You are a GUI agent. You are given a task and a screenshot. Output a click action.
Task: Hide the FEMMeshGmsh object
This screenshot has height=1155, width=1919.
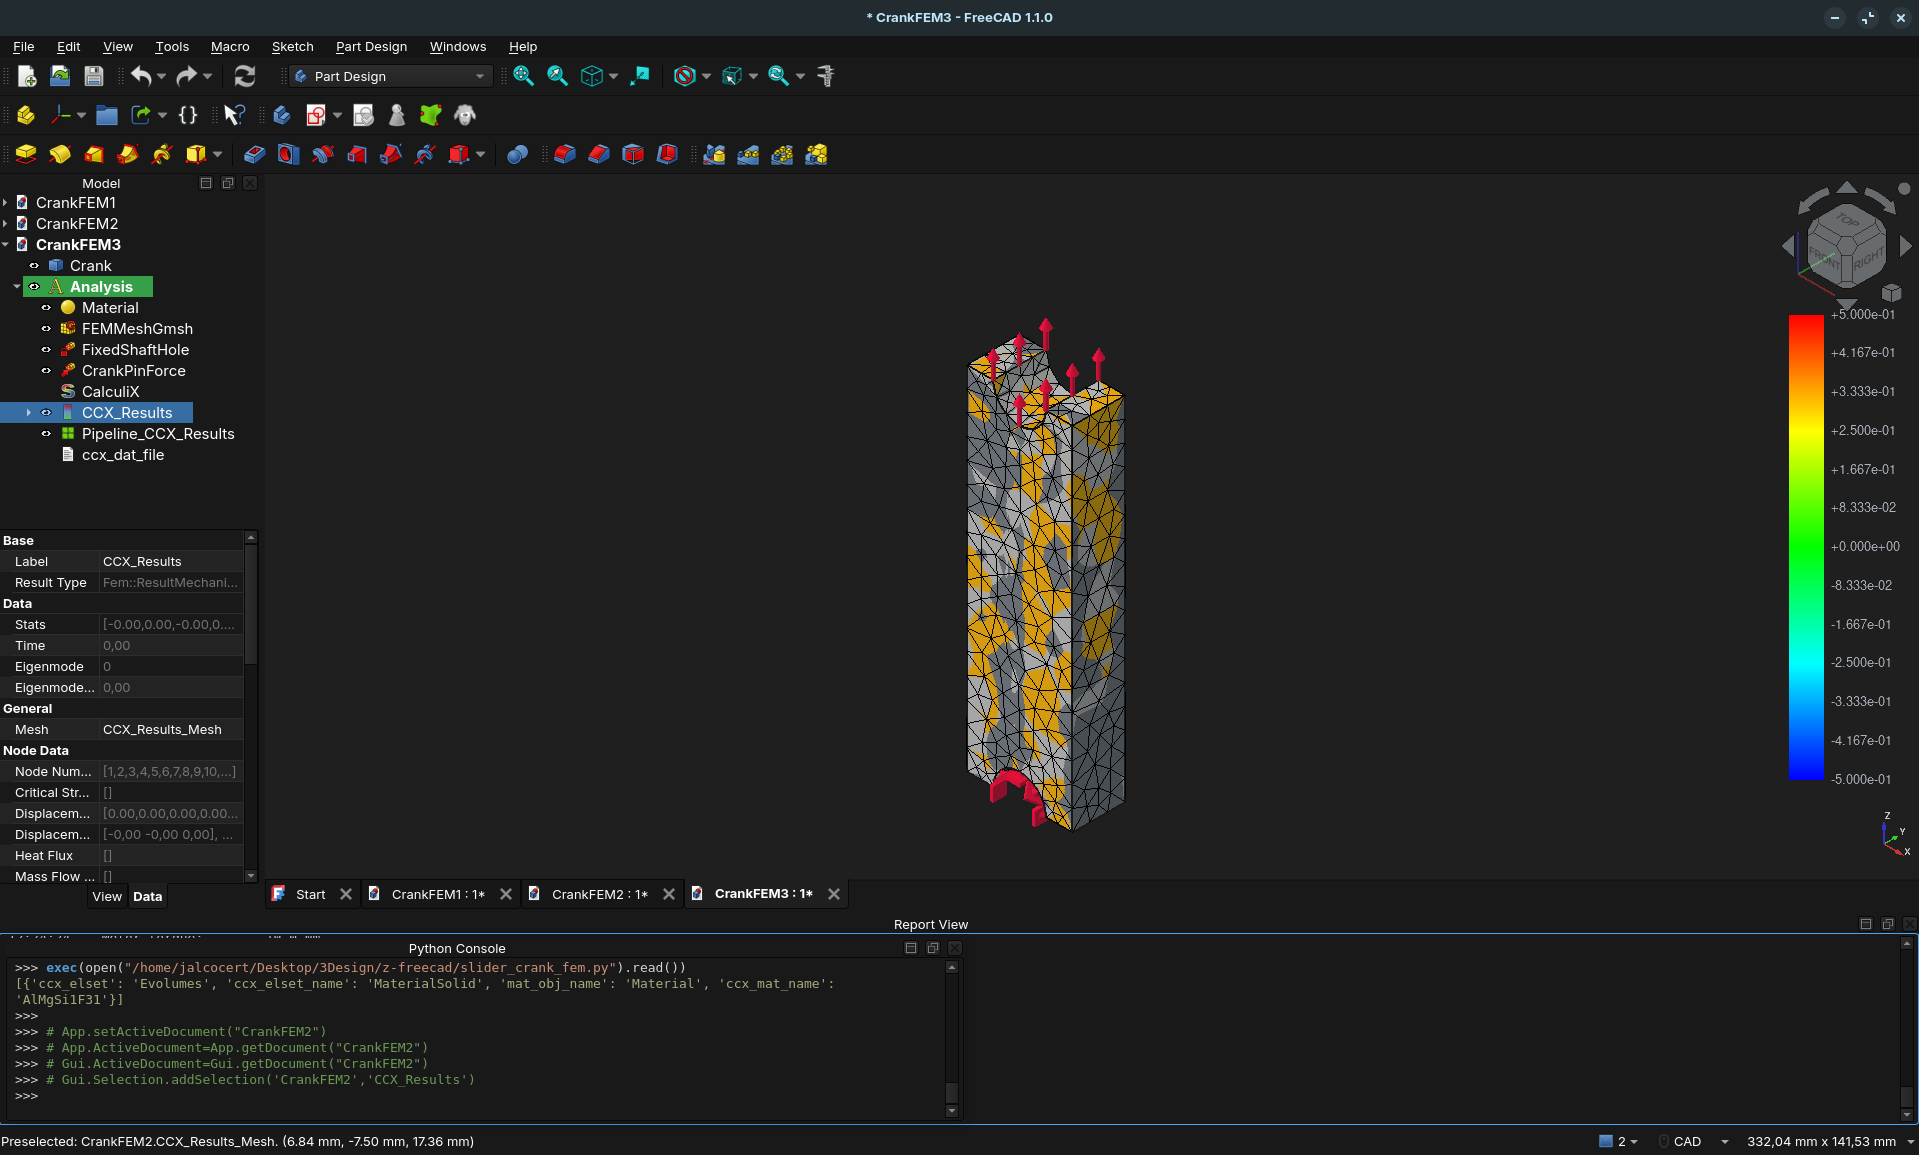(46, 329)
